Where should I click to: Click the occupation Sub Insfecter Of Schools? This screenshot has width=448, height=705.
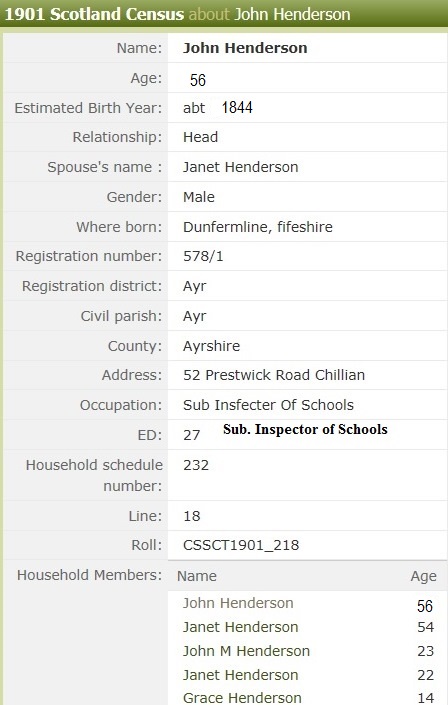[268, 405]
